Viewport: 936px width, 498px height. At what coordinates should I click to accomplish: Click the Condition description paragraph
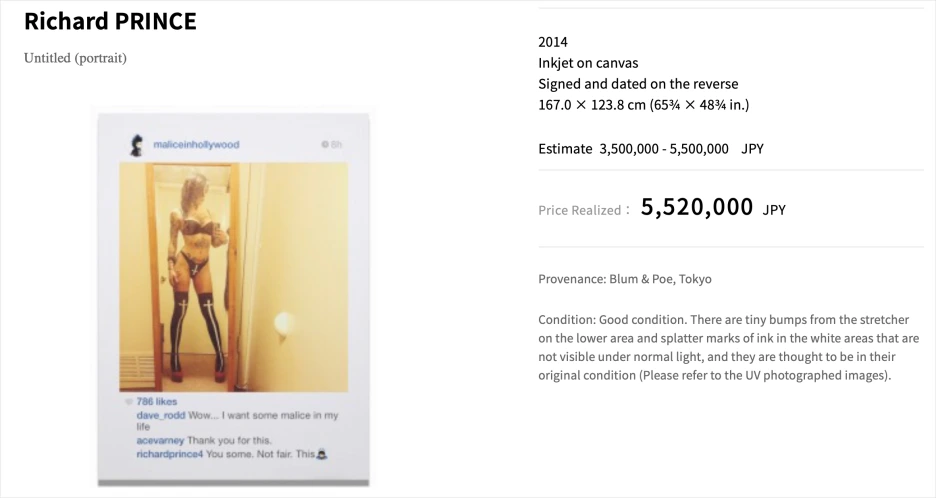pyautogui.click(x=728, y=347)
